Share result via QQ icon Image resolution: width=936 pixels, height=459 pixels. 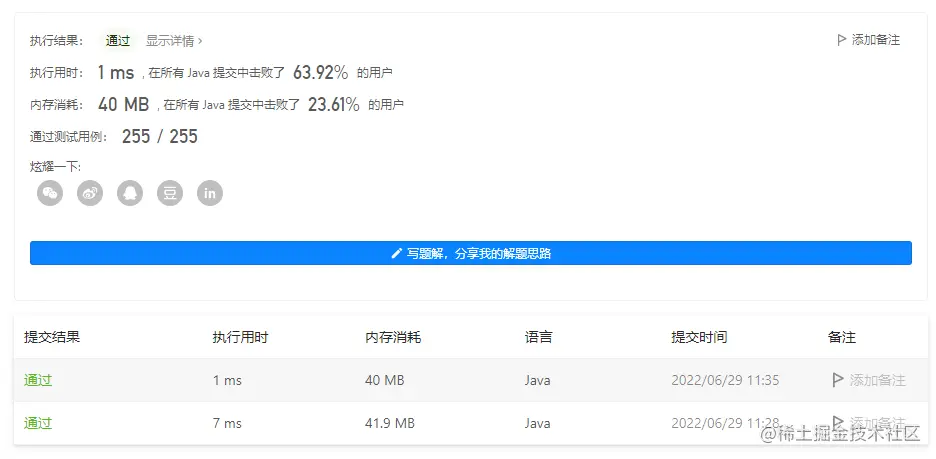click(130, 193)
